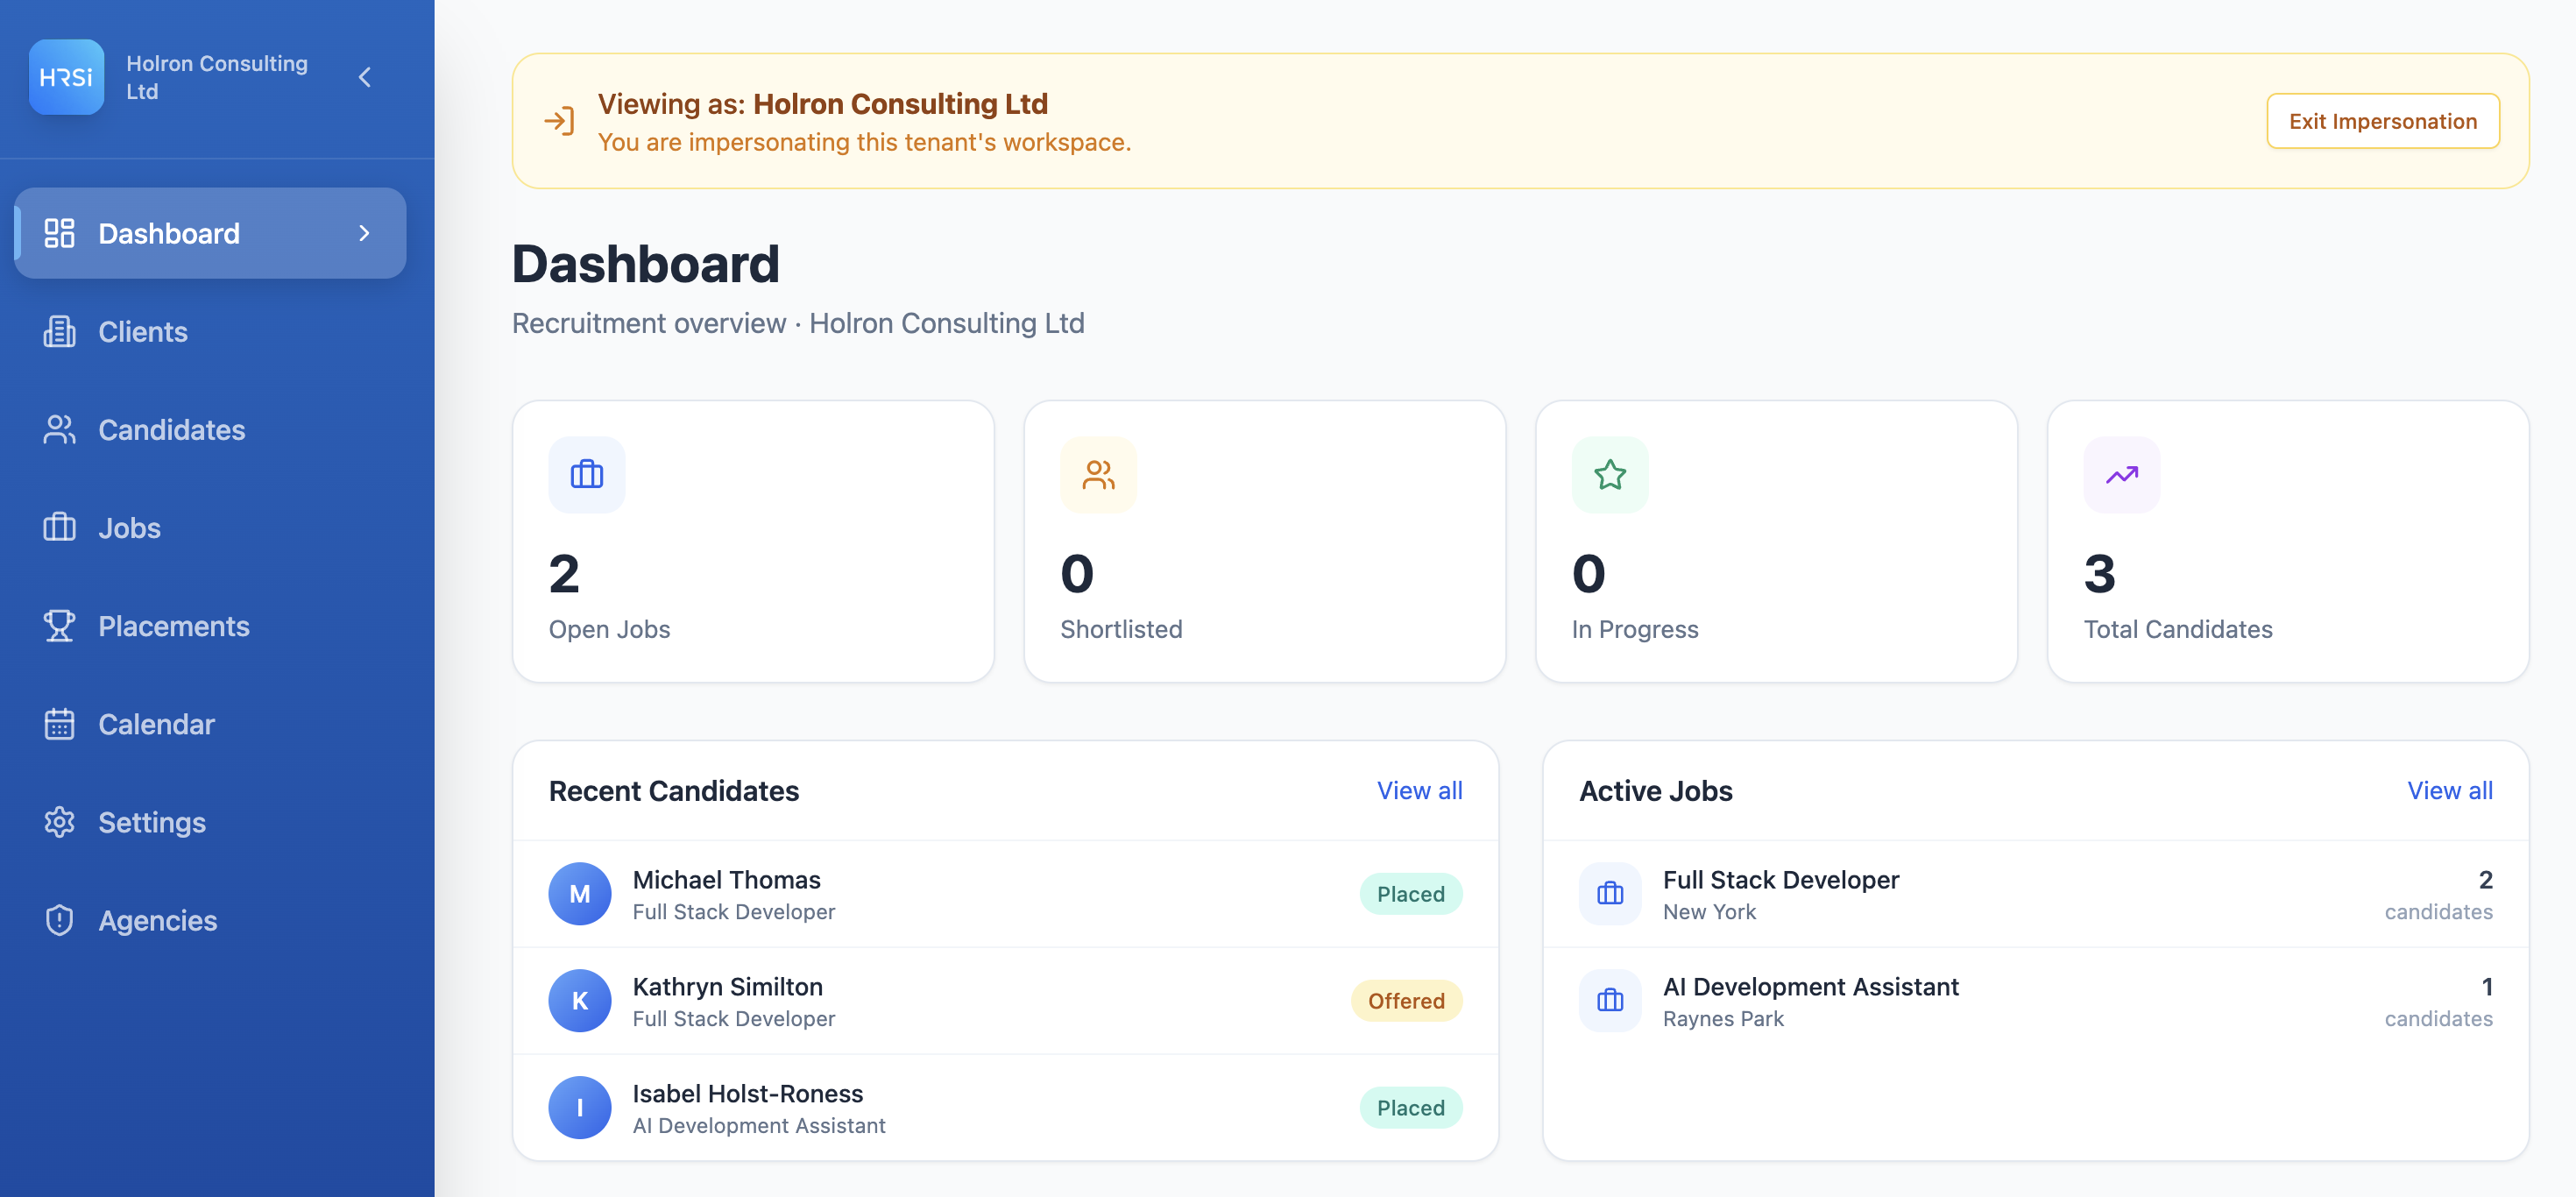Click the 'New York' job location text
Screen dimensions: 2576x1197
pyautogui.click(x=1709, y=911)
